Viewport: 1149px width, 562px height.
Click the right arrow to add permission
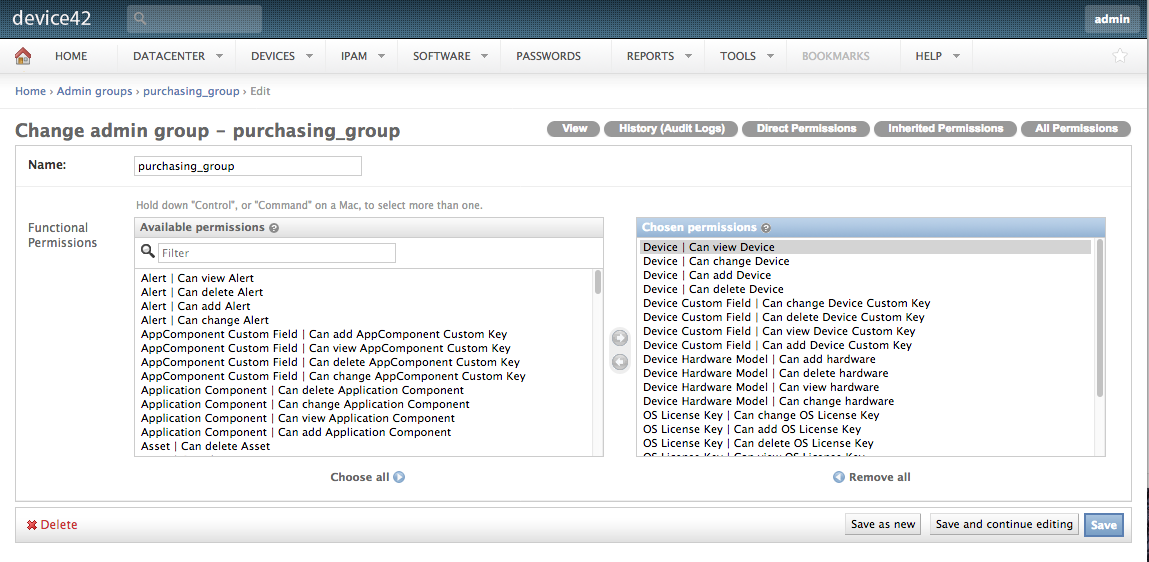(x=620, y=338)
